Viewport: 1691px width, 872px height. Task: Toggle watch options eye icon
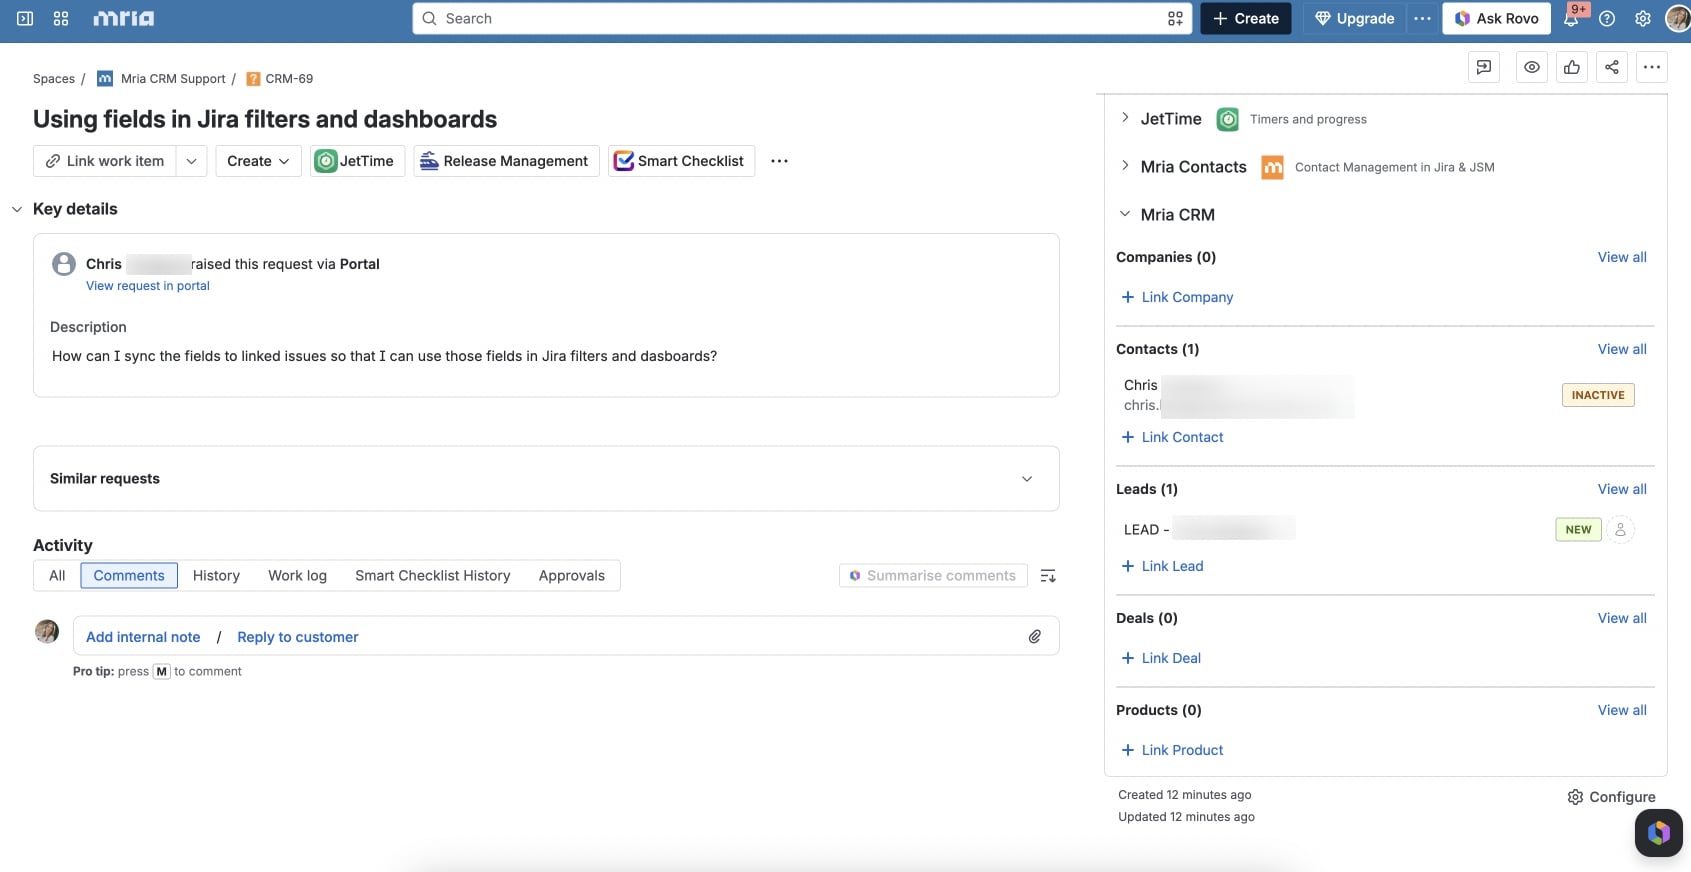(x=1532, y=67)
